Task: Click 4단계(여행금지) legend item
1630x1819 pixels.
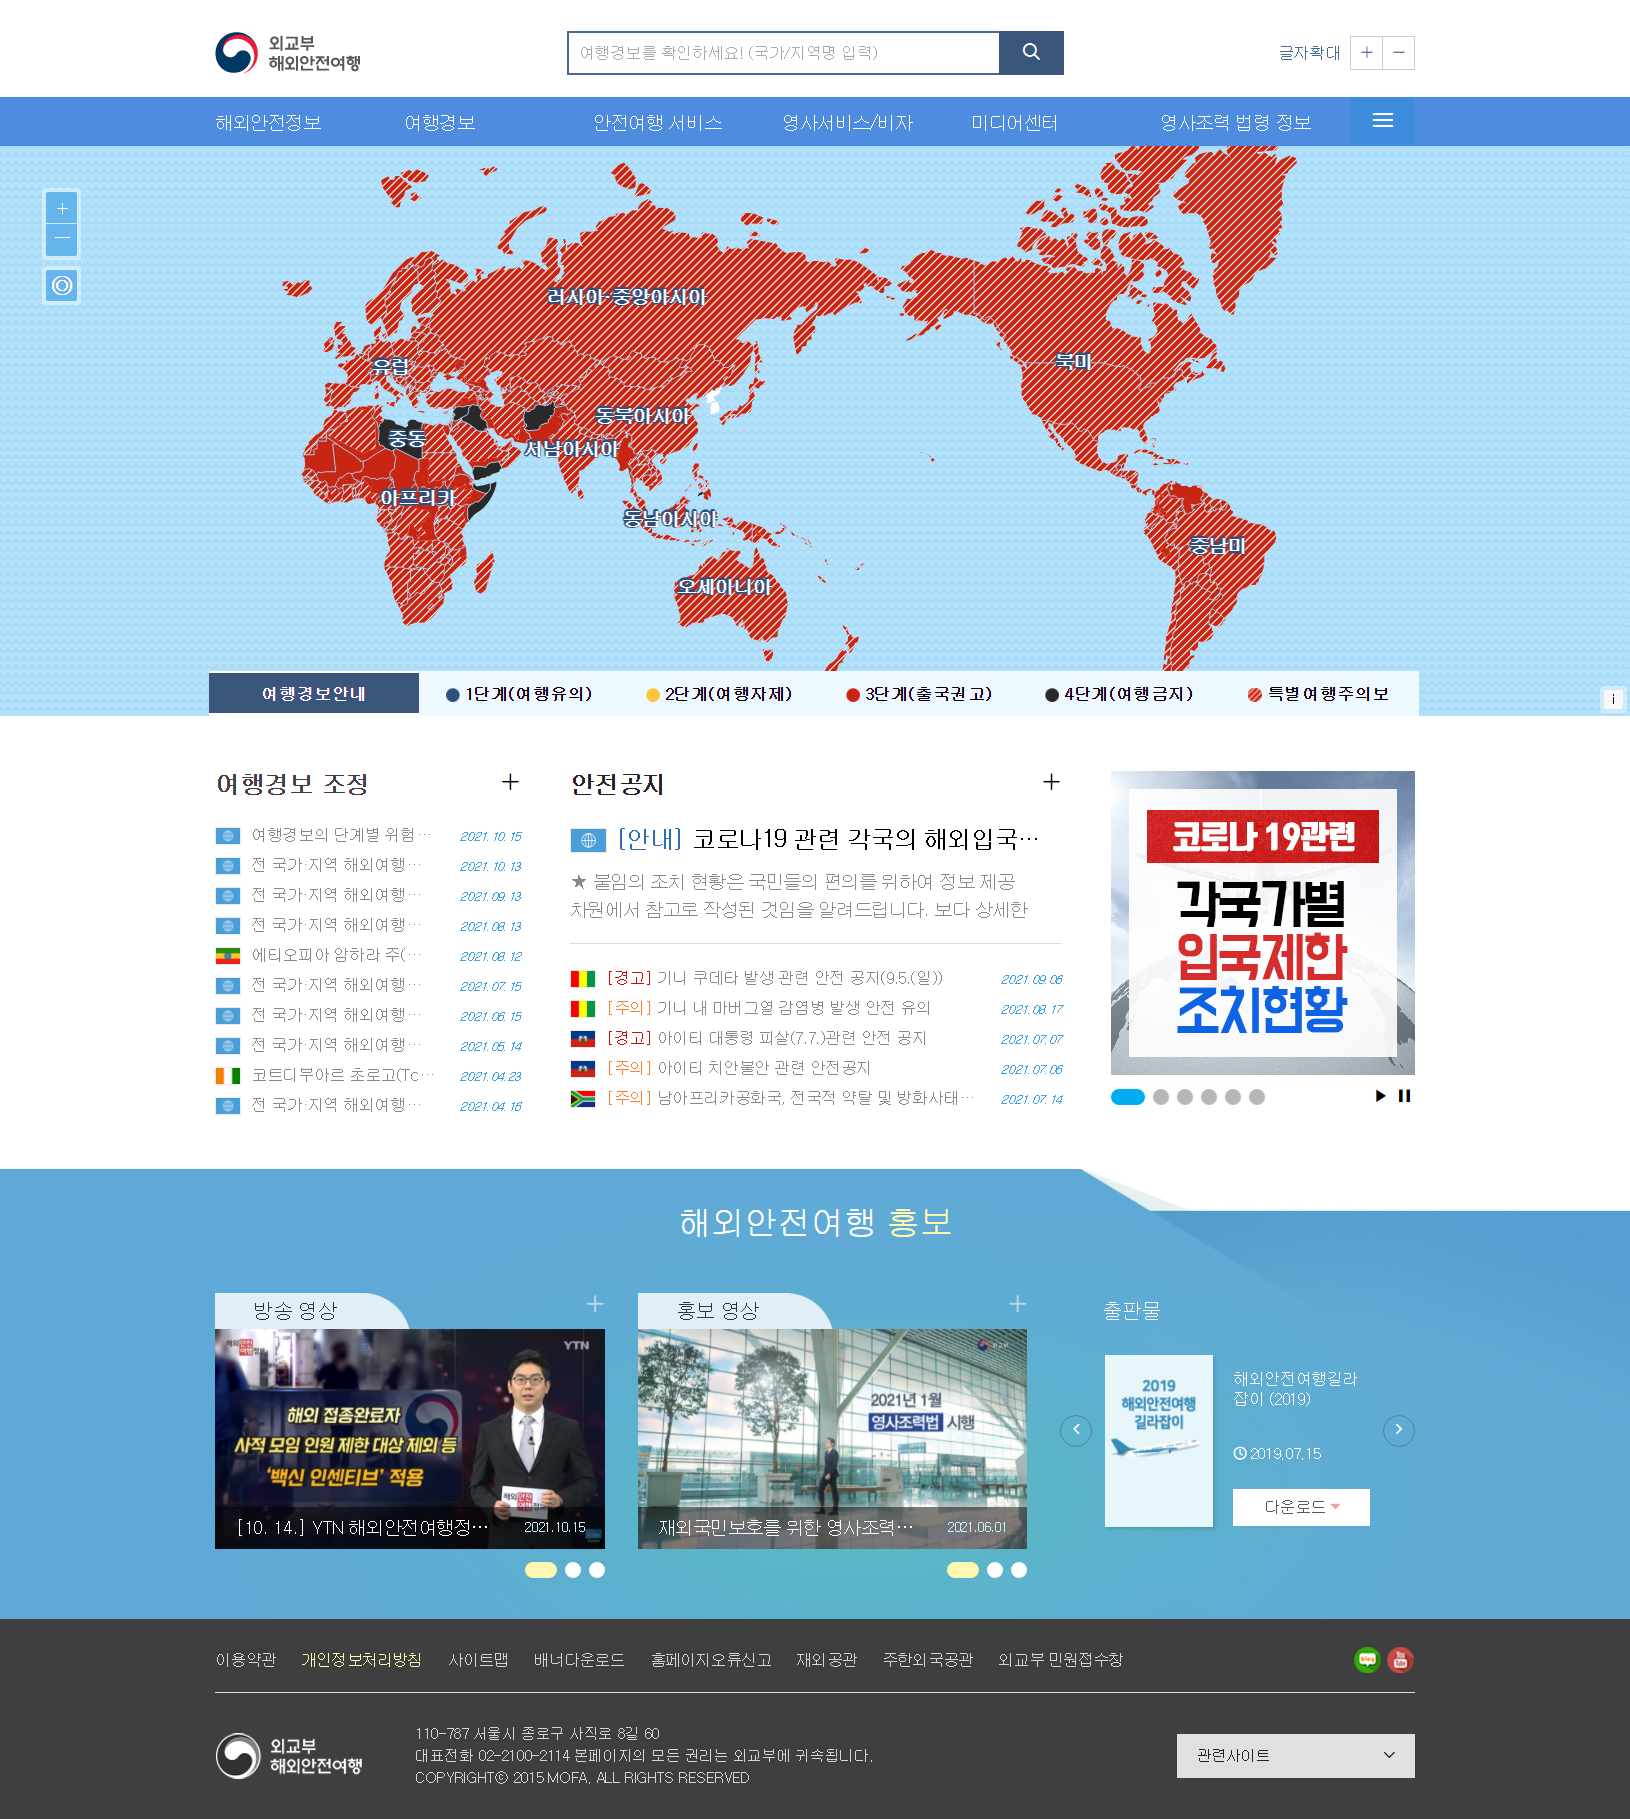Action: pyautogui.click(x=1119, y=694)
